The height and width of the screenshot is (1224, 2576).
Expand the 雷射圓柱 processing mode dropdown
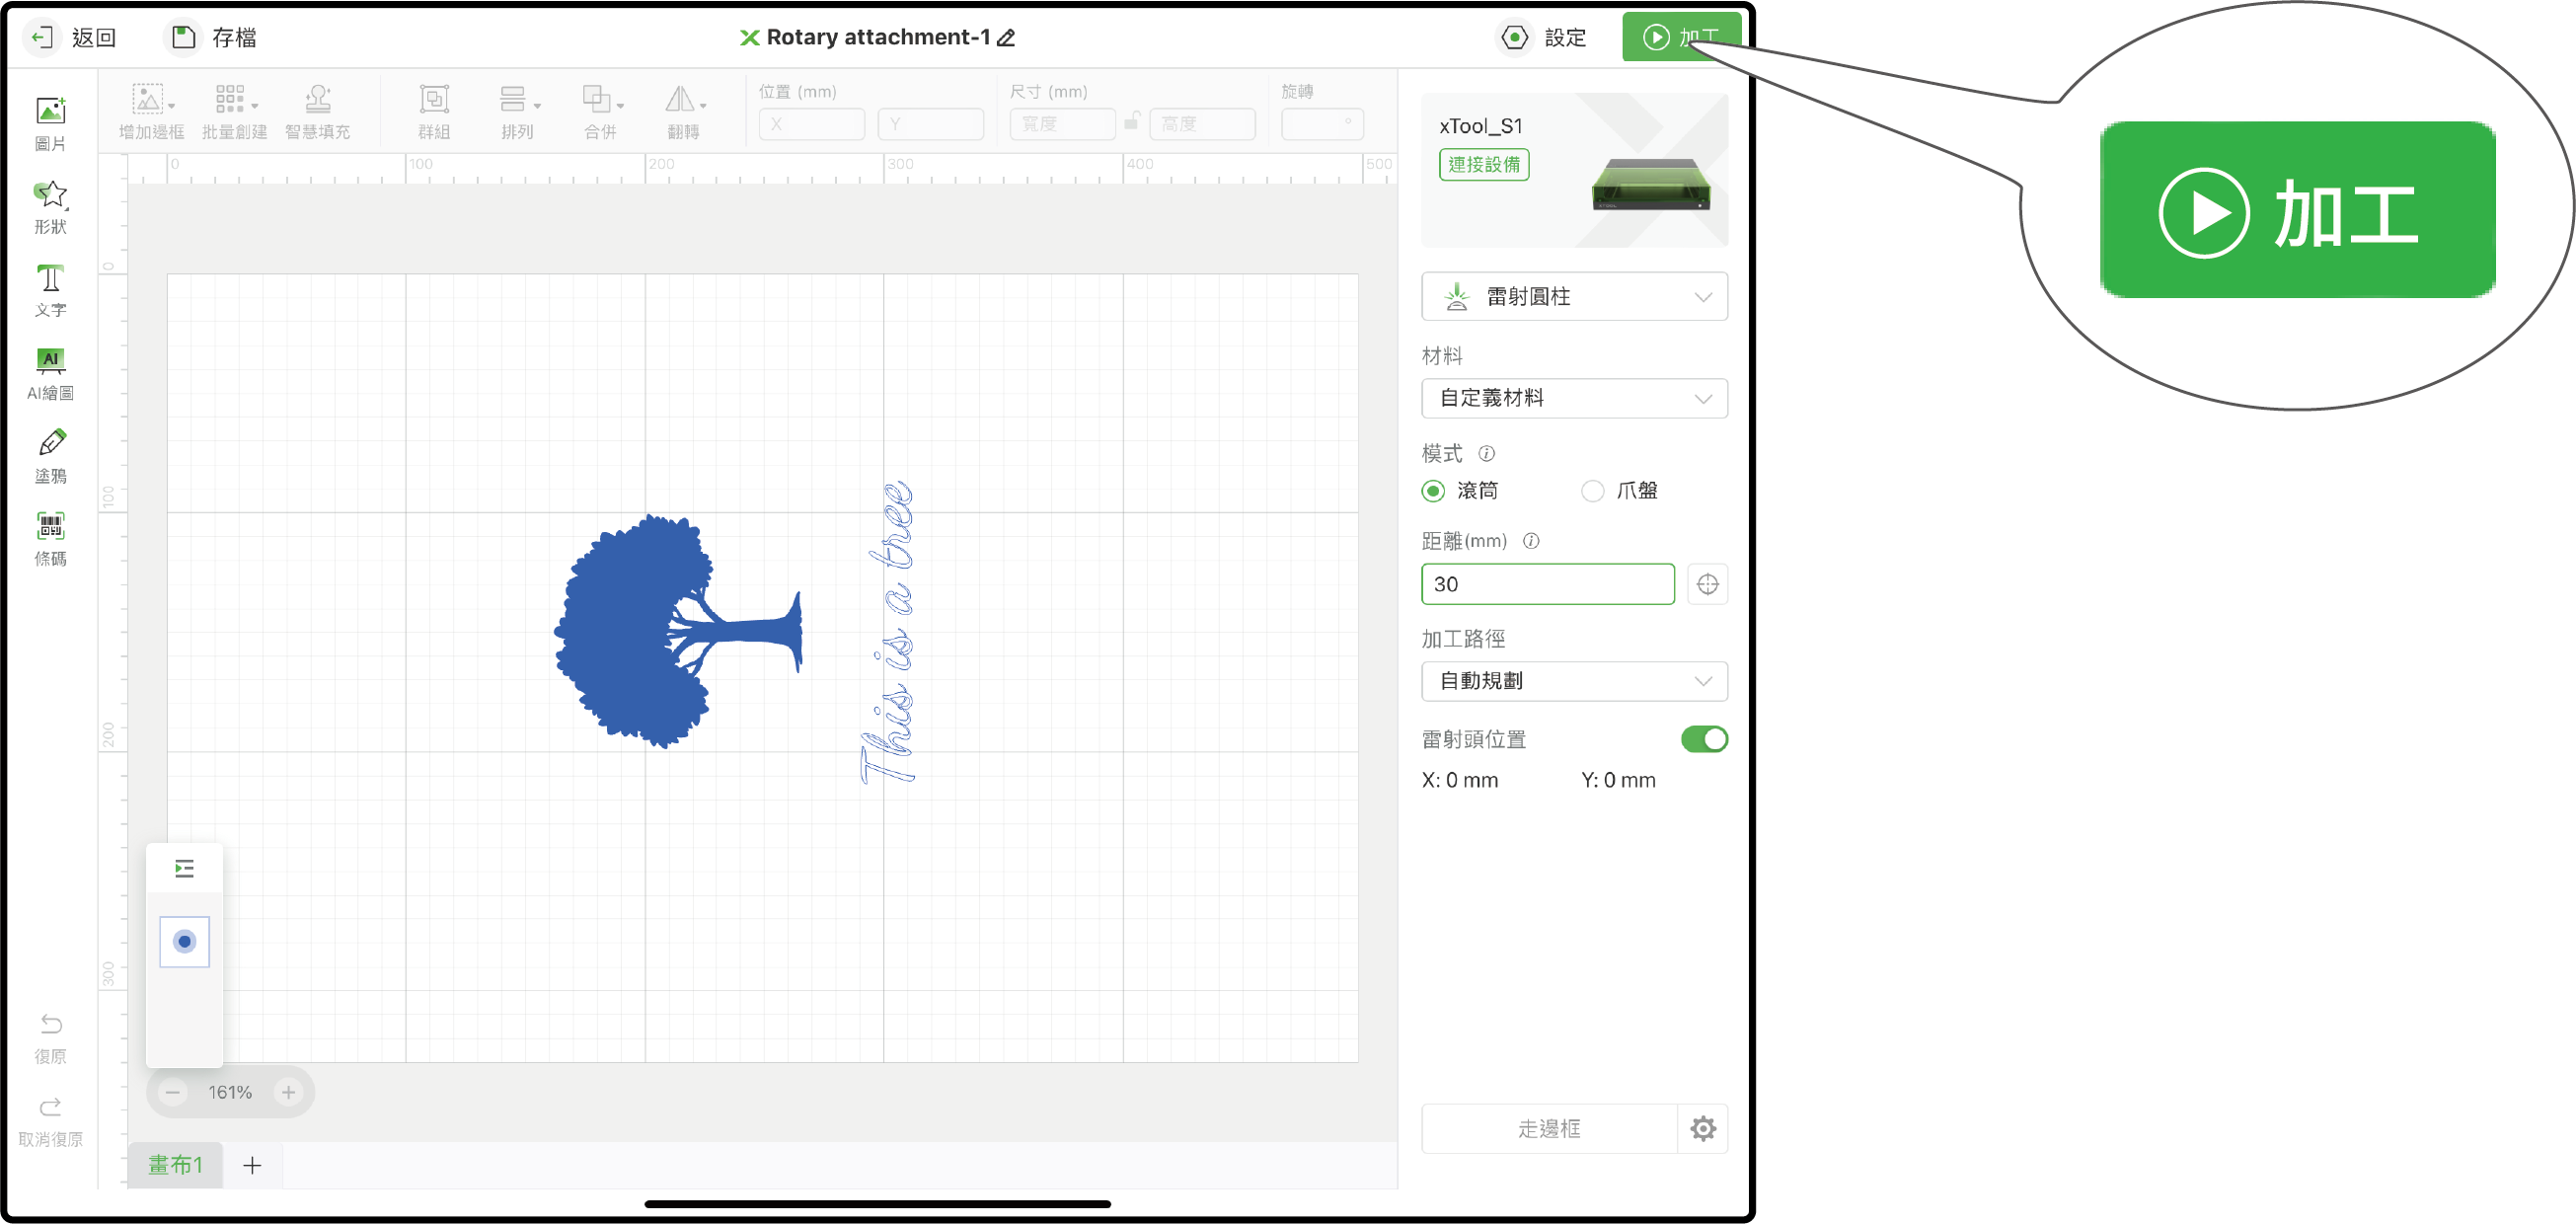1573,296
